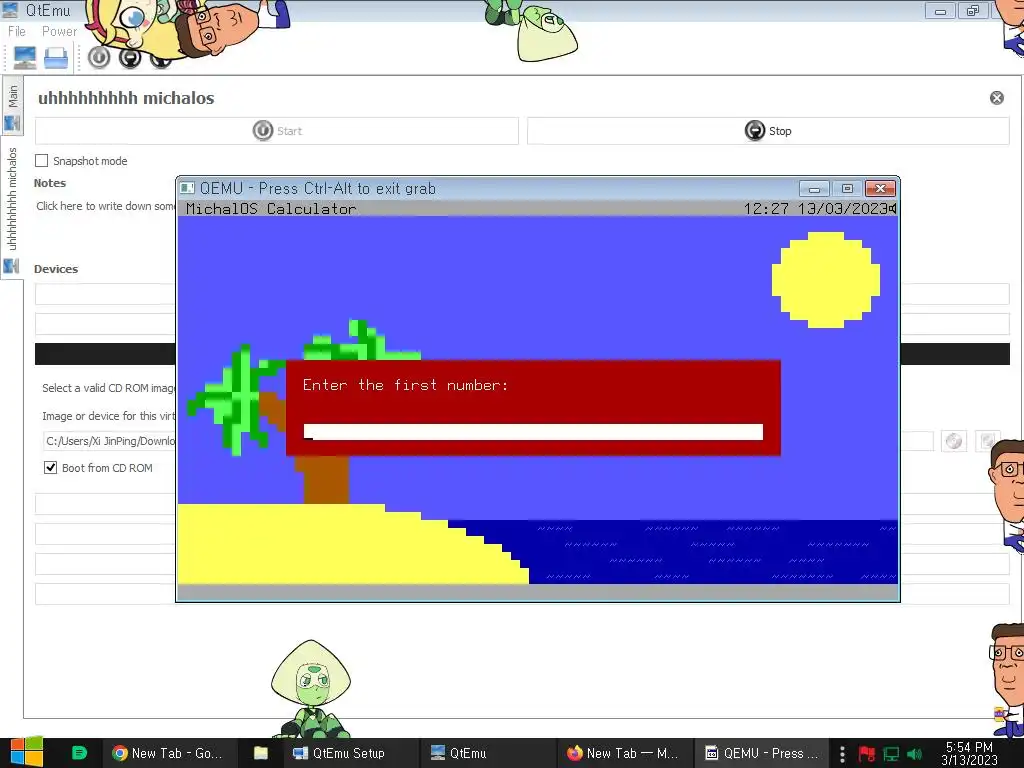Click the Devices section heading

(x=56, y=269)
